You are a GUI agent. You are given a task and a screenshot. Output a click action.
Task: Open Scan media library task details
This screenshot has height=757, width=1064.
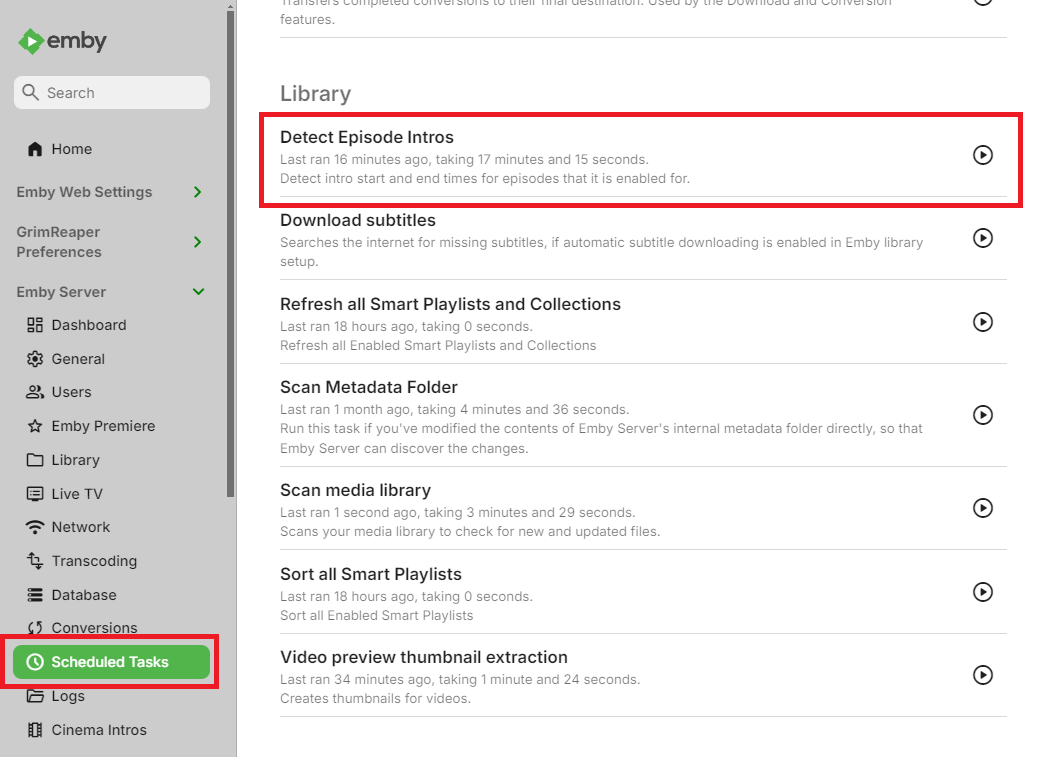click(355, 490)
